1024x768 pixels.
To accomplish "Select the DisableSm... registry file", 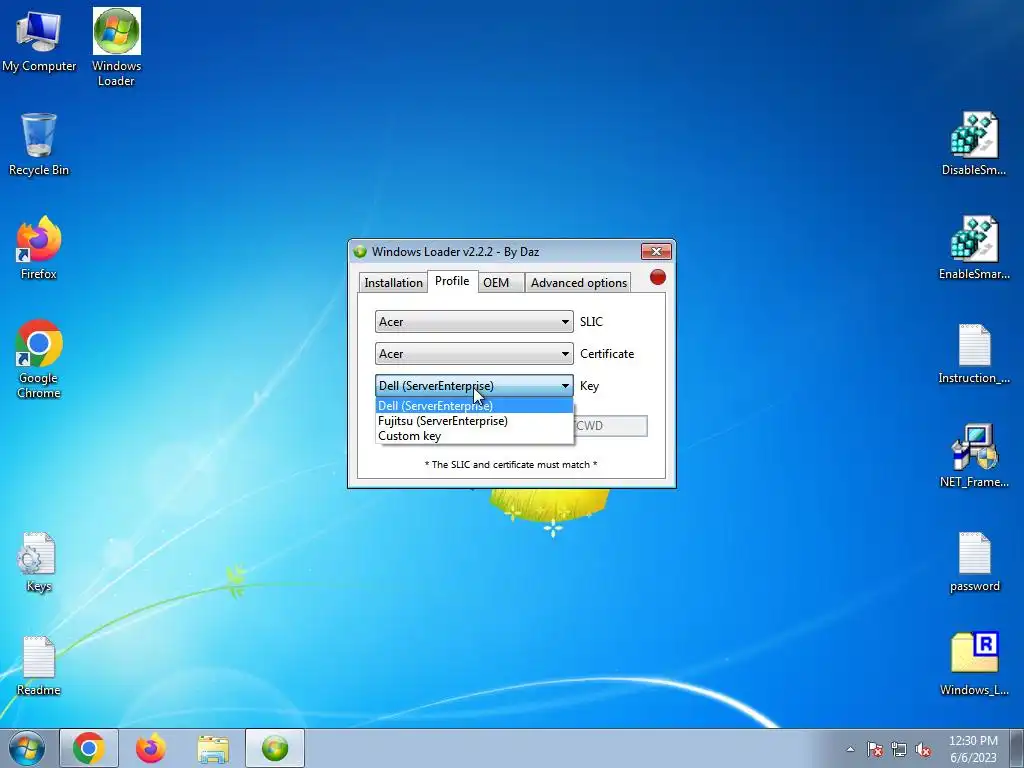I will [974, 144].
